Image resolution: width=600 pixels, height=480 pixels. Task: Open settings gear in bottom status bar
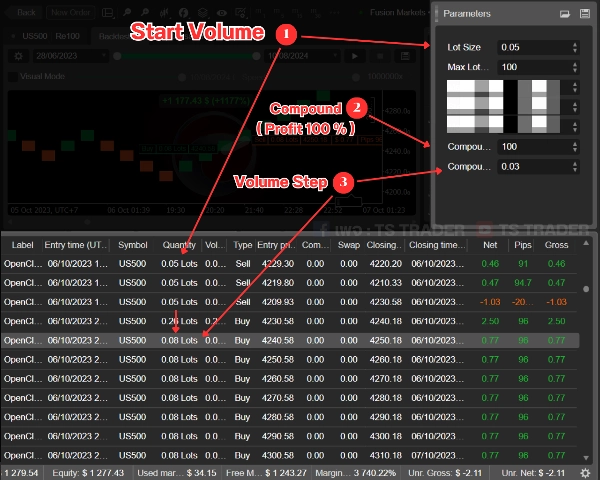(585, 472)
